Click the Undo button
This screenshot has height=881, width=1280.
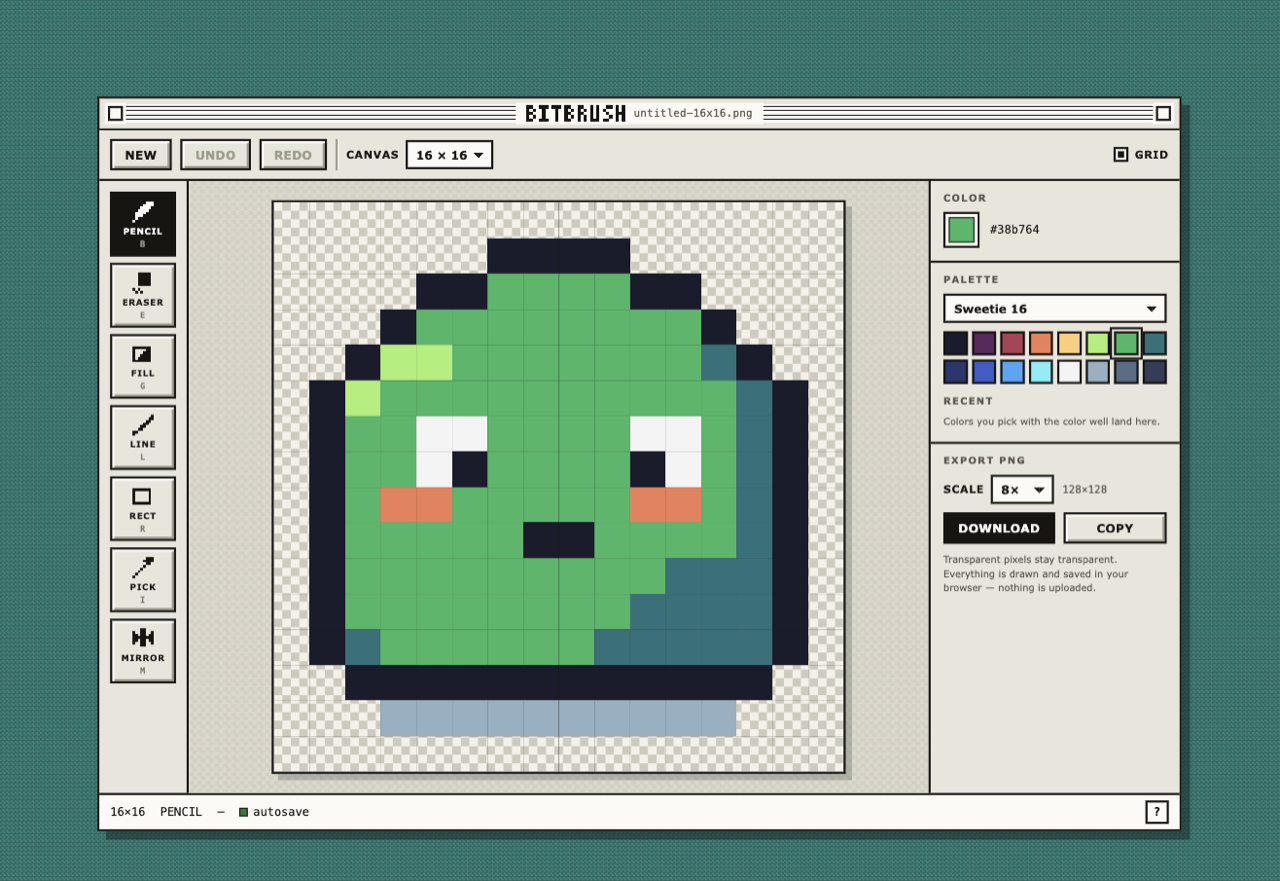coord(216,155)
